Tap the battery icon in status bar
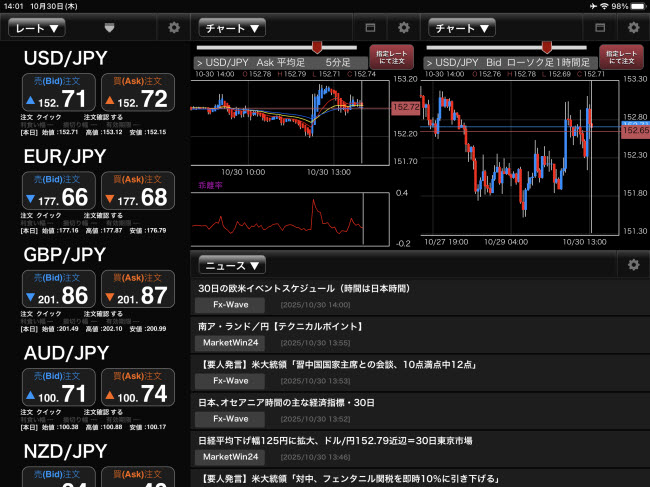This screenshot has width=650, height=487. 638,6
